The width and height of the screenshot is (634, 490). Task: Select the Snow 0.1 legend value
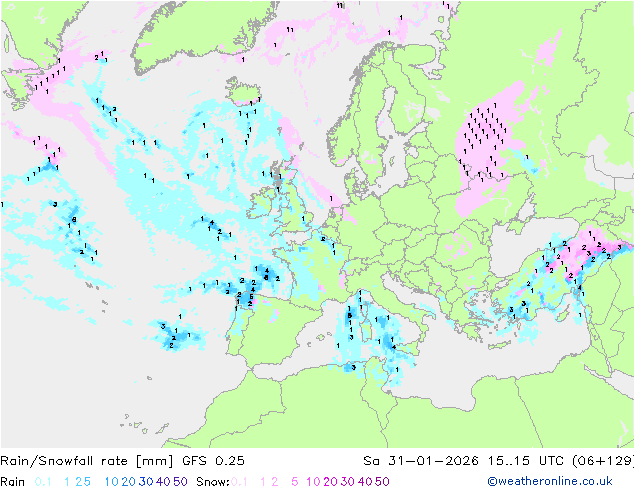coord(239,482)
